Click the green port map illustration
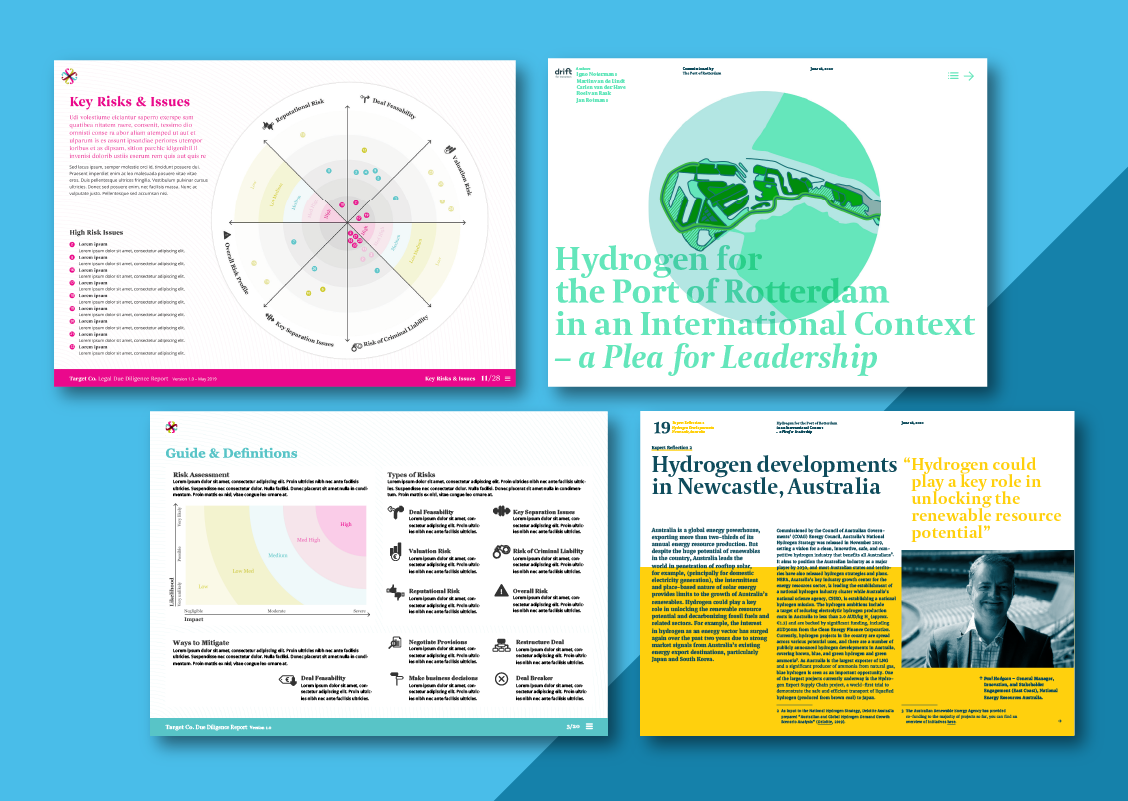 768,204
